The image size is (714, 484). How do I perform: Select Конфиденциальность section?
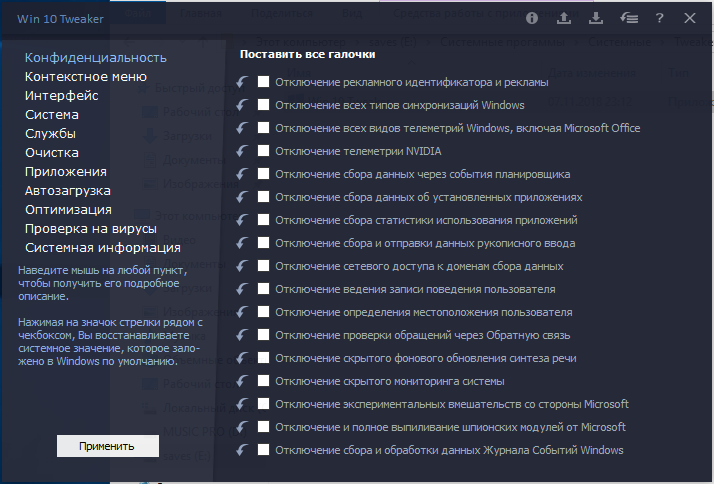tap(96, 58)
